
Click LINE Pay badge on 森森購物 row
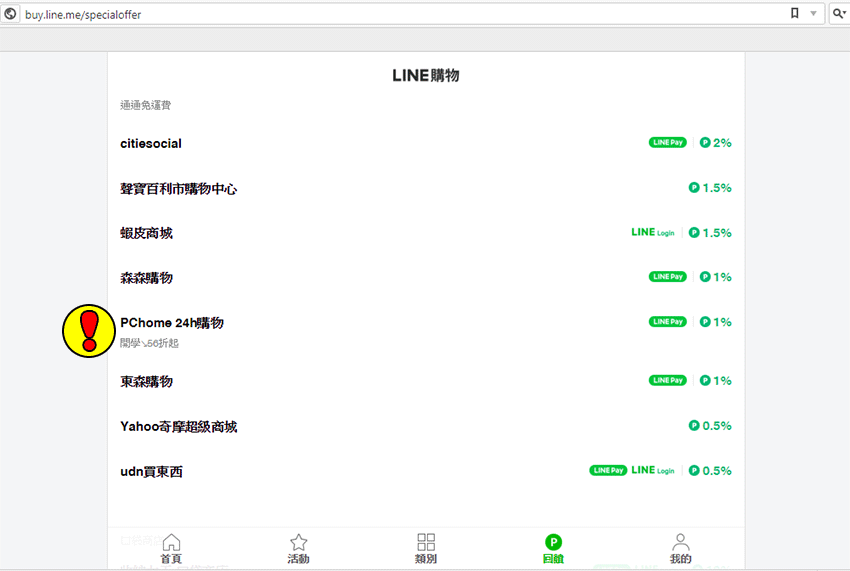coord(667,277)
